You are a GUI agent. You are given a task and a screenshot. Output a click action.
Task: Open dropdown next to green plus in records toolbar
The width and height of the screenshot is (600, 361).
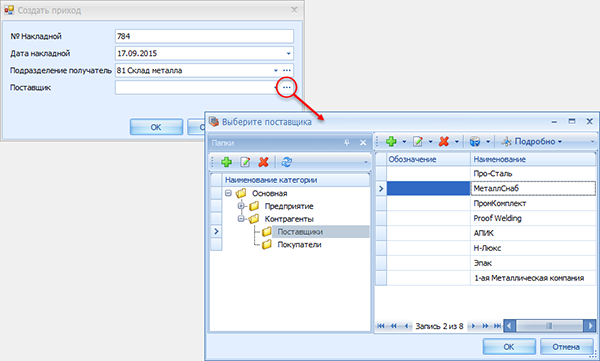click(404, 142)
